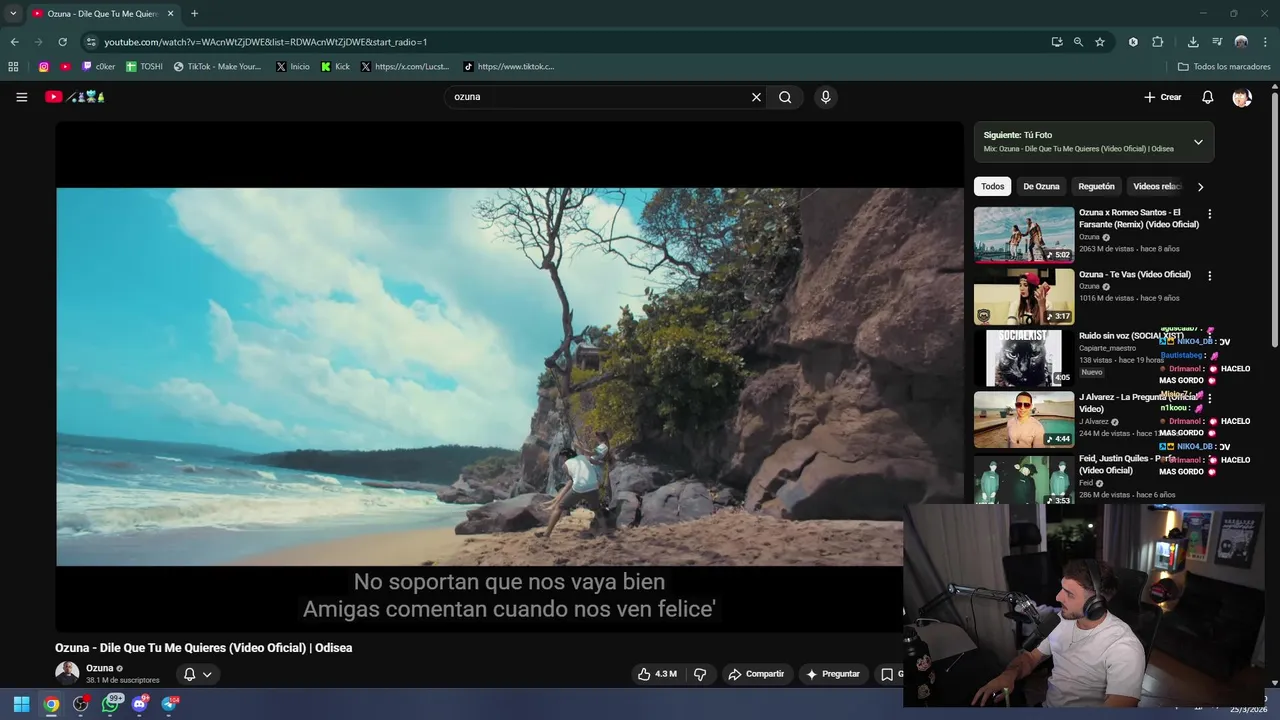Screen dimensions: 1280x720
Task: Open J Alvarez La Pregunta thumbnail
Action: tap(1024, 419)
